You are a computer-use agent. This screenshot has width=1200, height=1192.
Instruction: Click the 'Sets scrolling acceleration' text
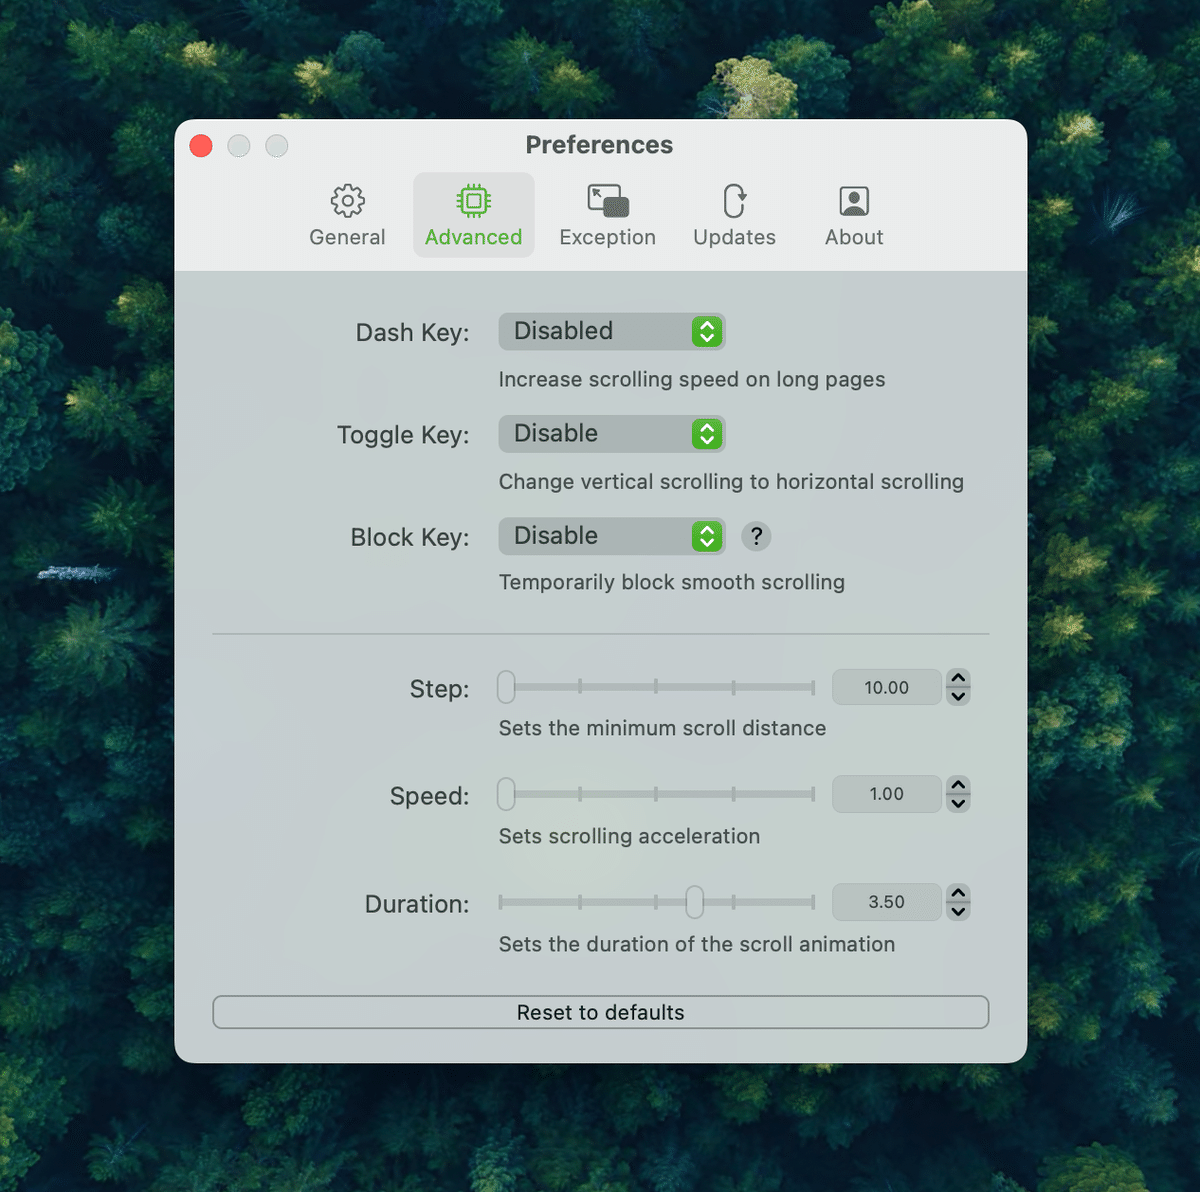point(629,836)
